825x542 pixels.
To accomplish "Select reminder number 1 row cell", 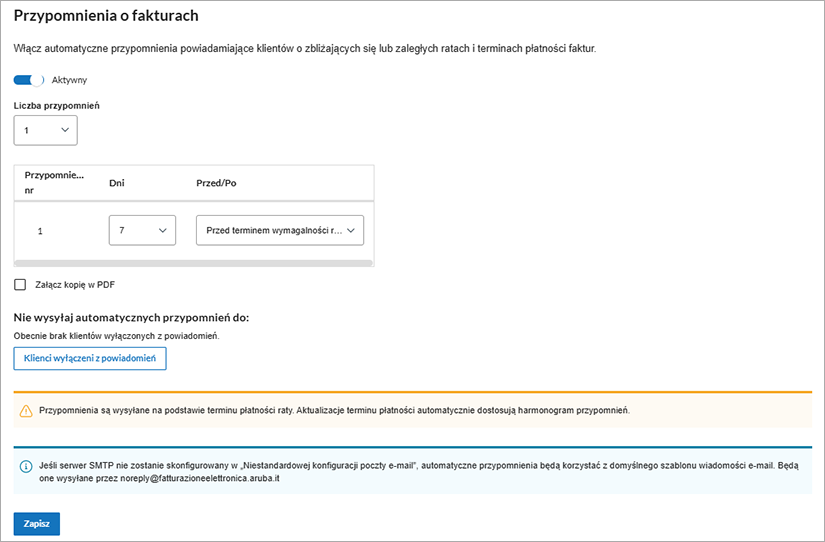I will tap(40, 231).
